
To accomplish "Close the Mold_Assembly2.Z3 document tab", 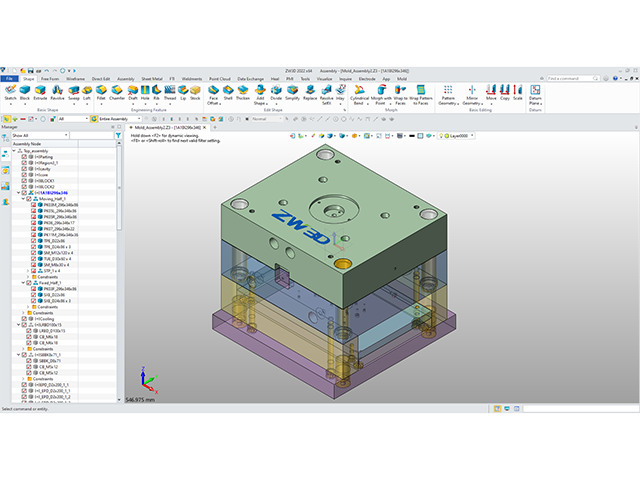I will (x=205, y=127).
